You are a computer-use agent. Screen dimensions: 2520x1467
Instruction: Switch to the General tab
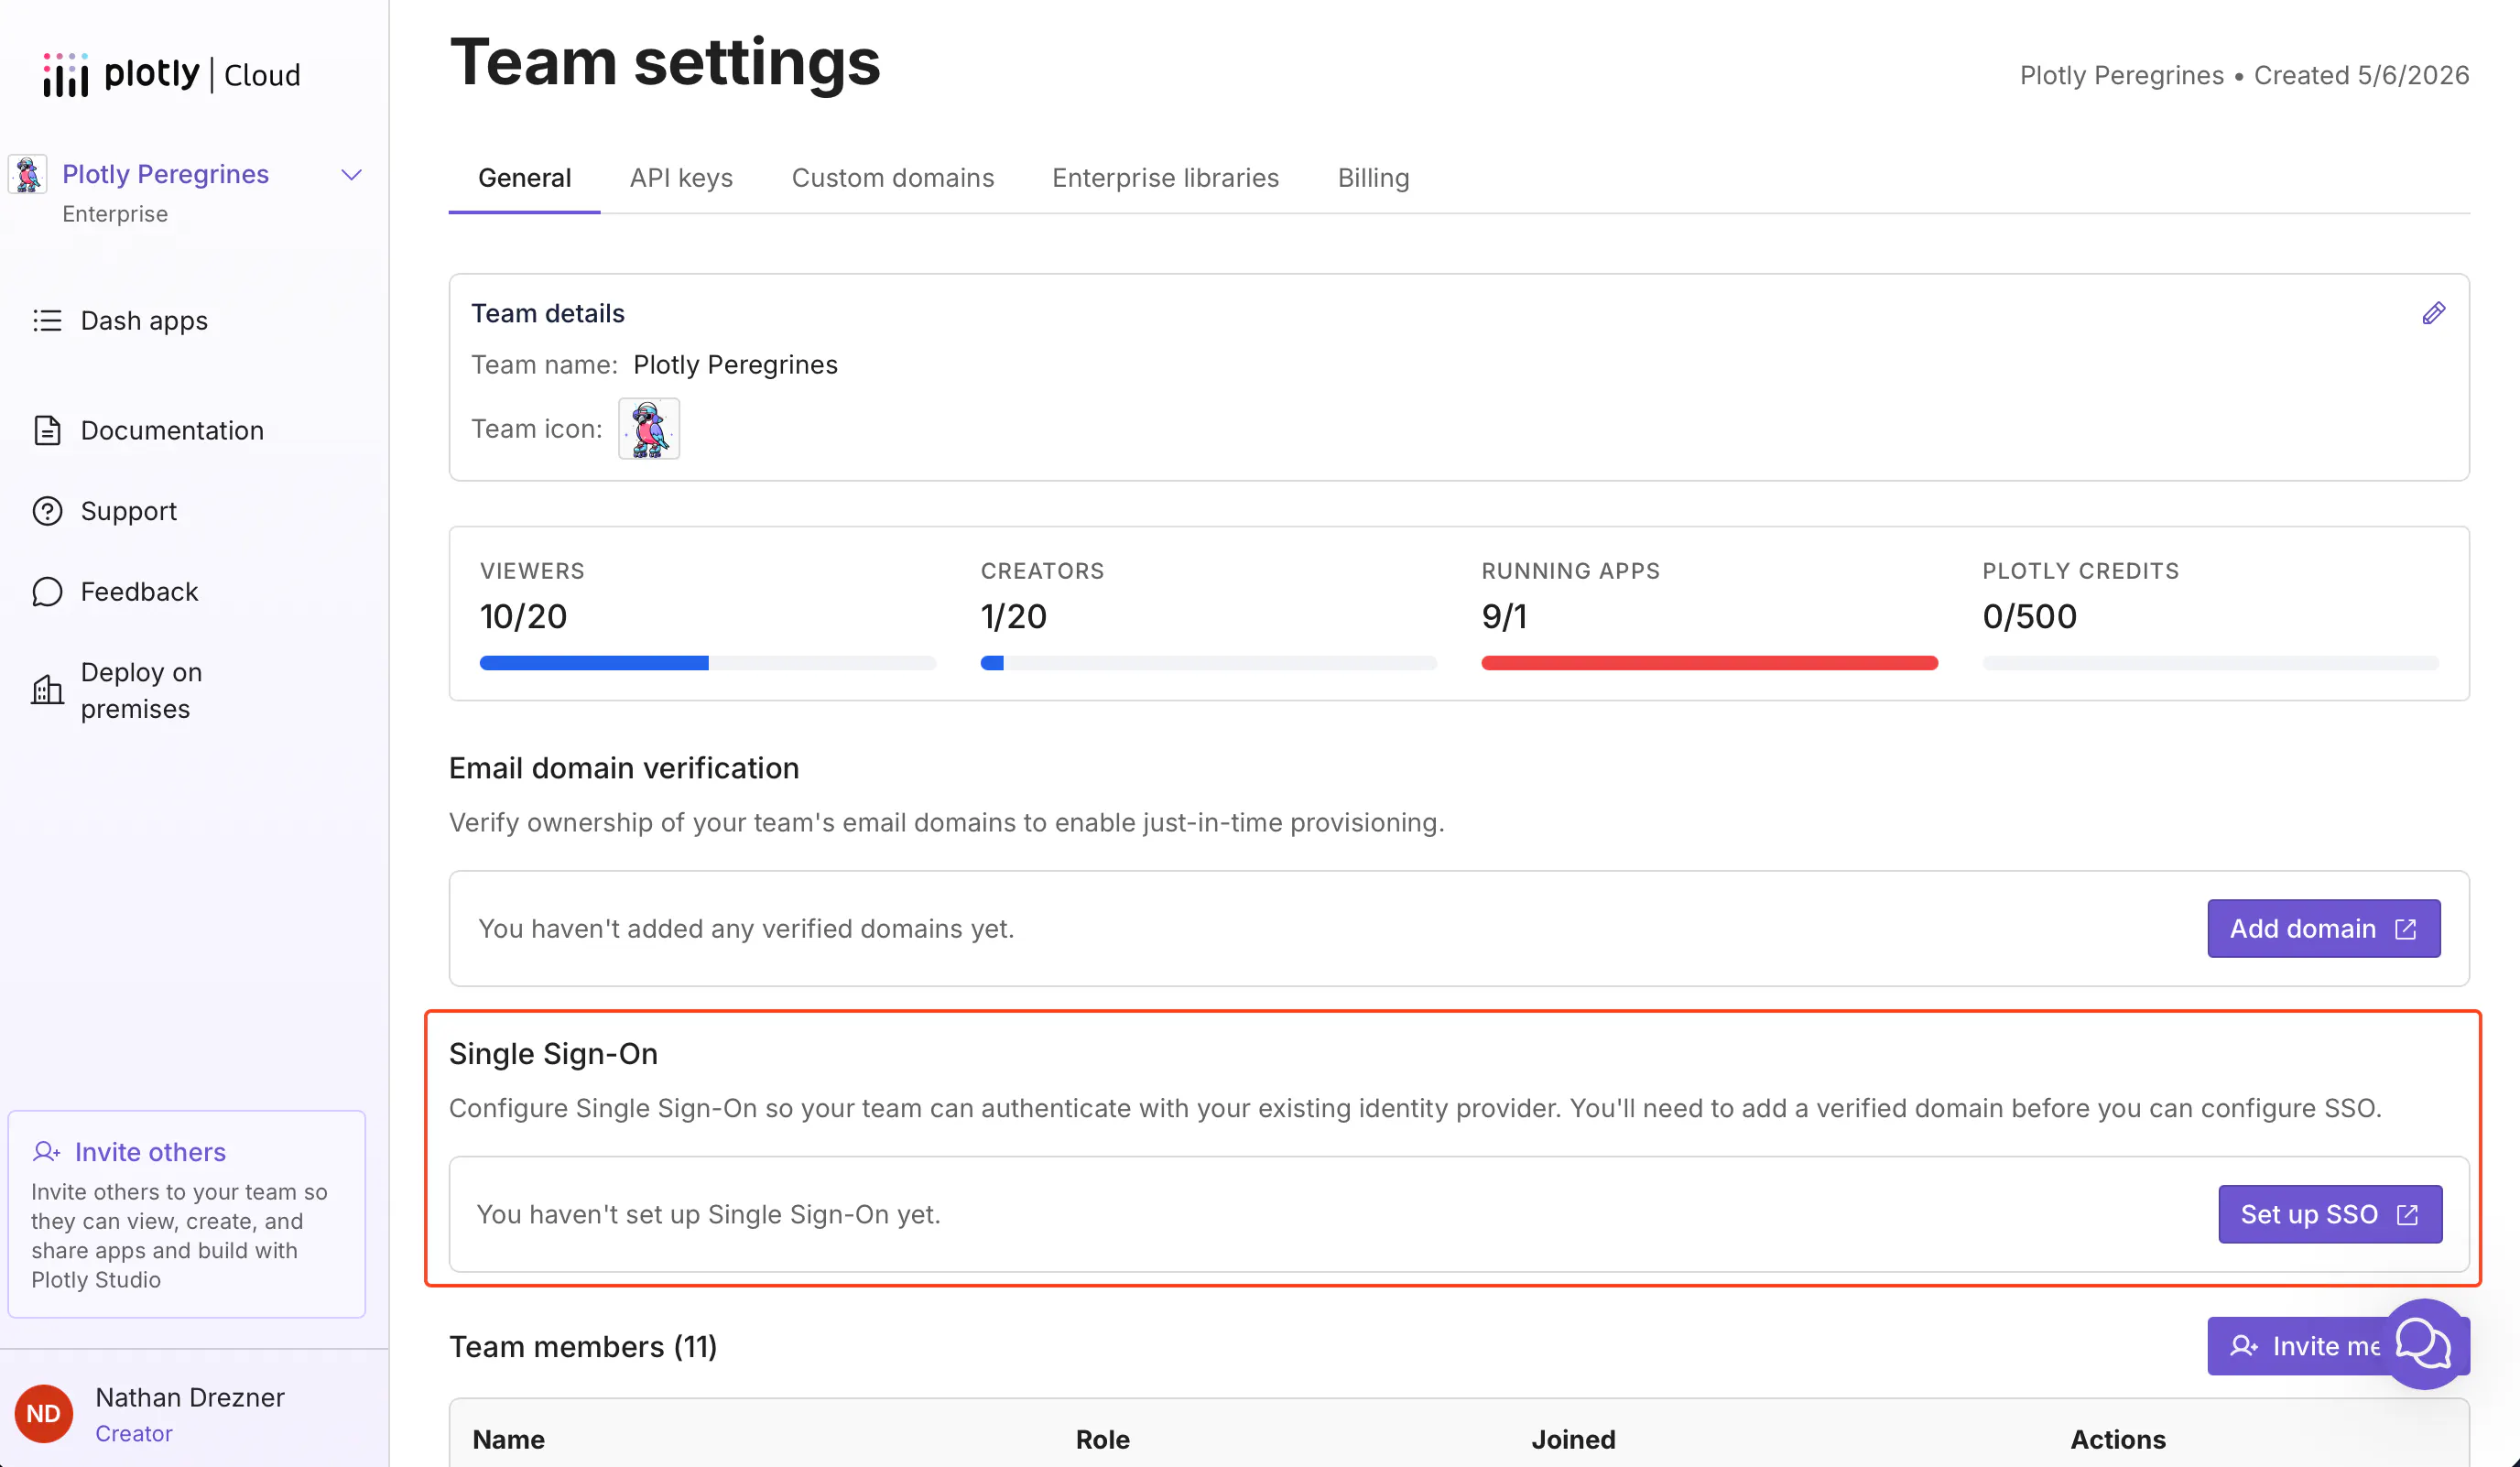point(524,177)
